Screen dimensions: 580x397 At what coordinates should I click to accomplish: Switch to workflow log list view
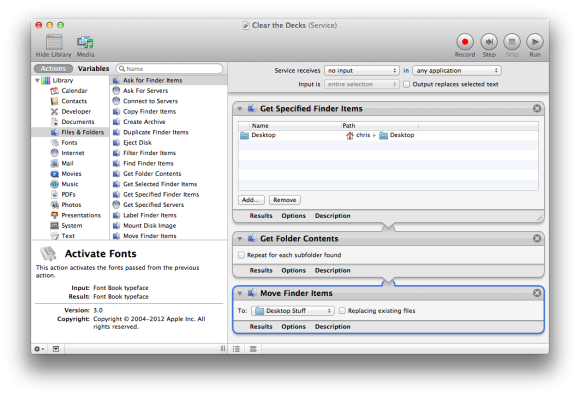point(236,349)
